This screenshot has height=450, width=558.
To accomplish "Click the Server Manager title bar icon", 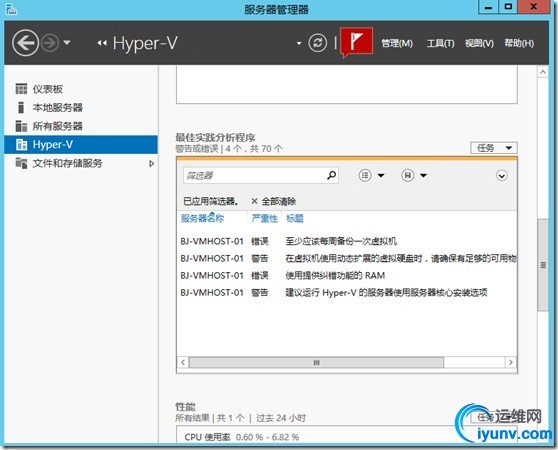I will pos(11,9).
